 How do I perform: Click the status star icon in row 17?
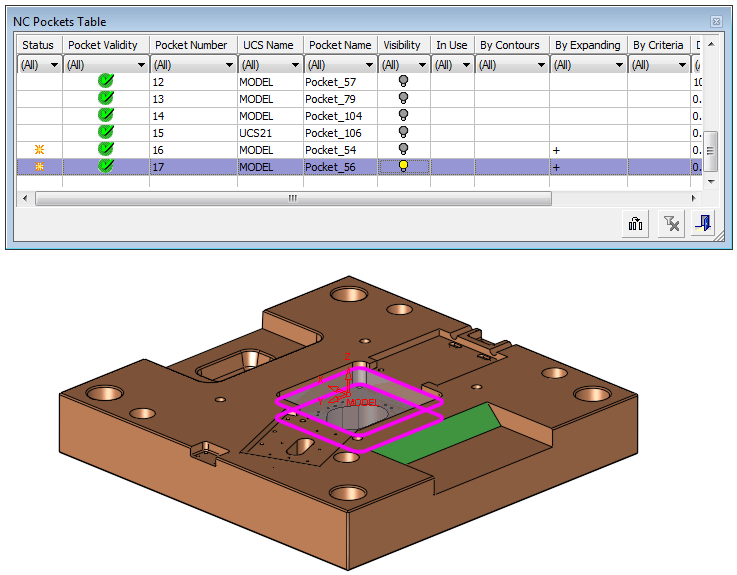(40, 167)
